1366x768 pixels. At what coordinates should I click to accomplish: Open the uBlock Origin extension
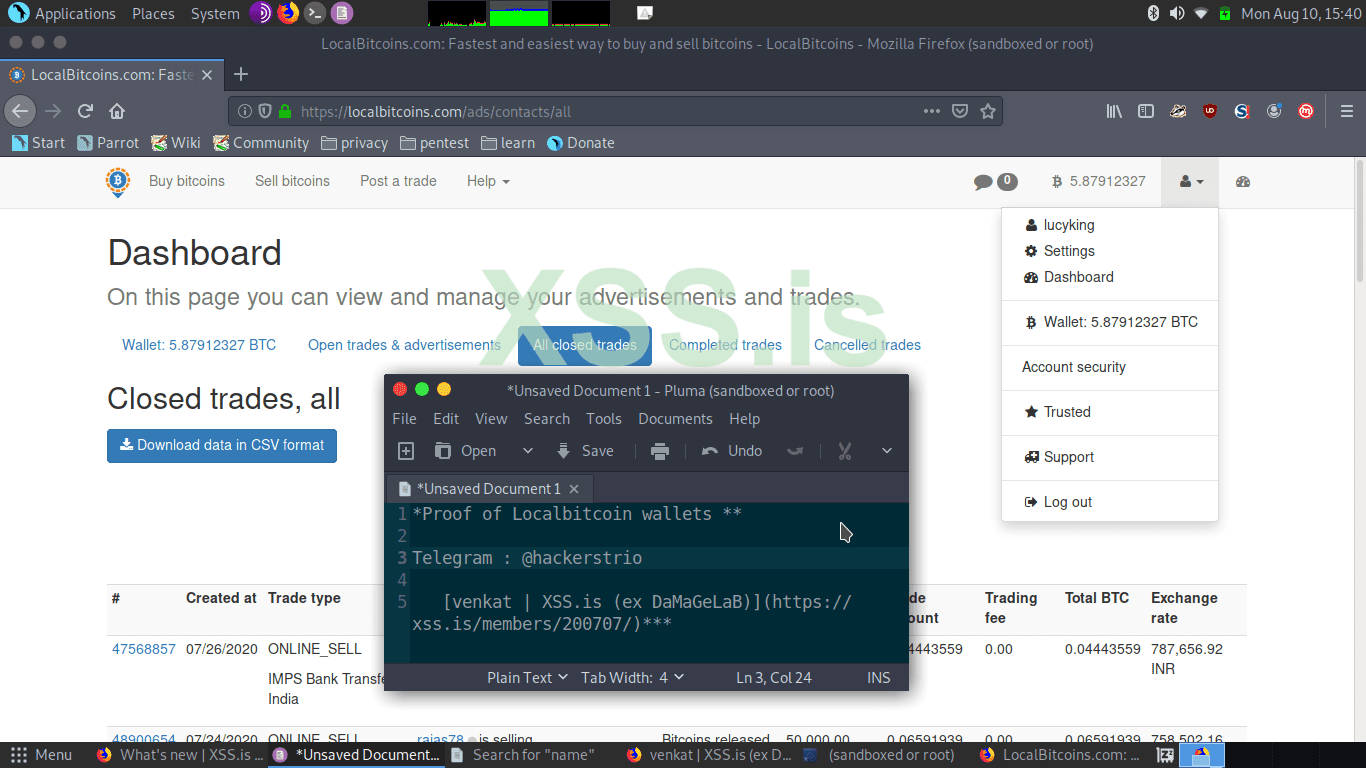(1210, 112)
